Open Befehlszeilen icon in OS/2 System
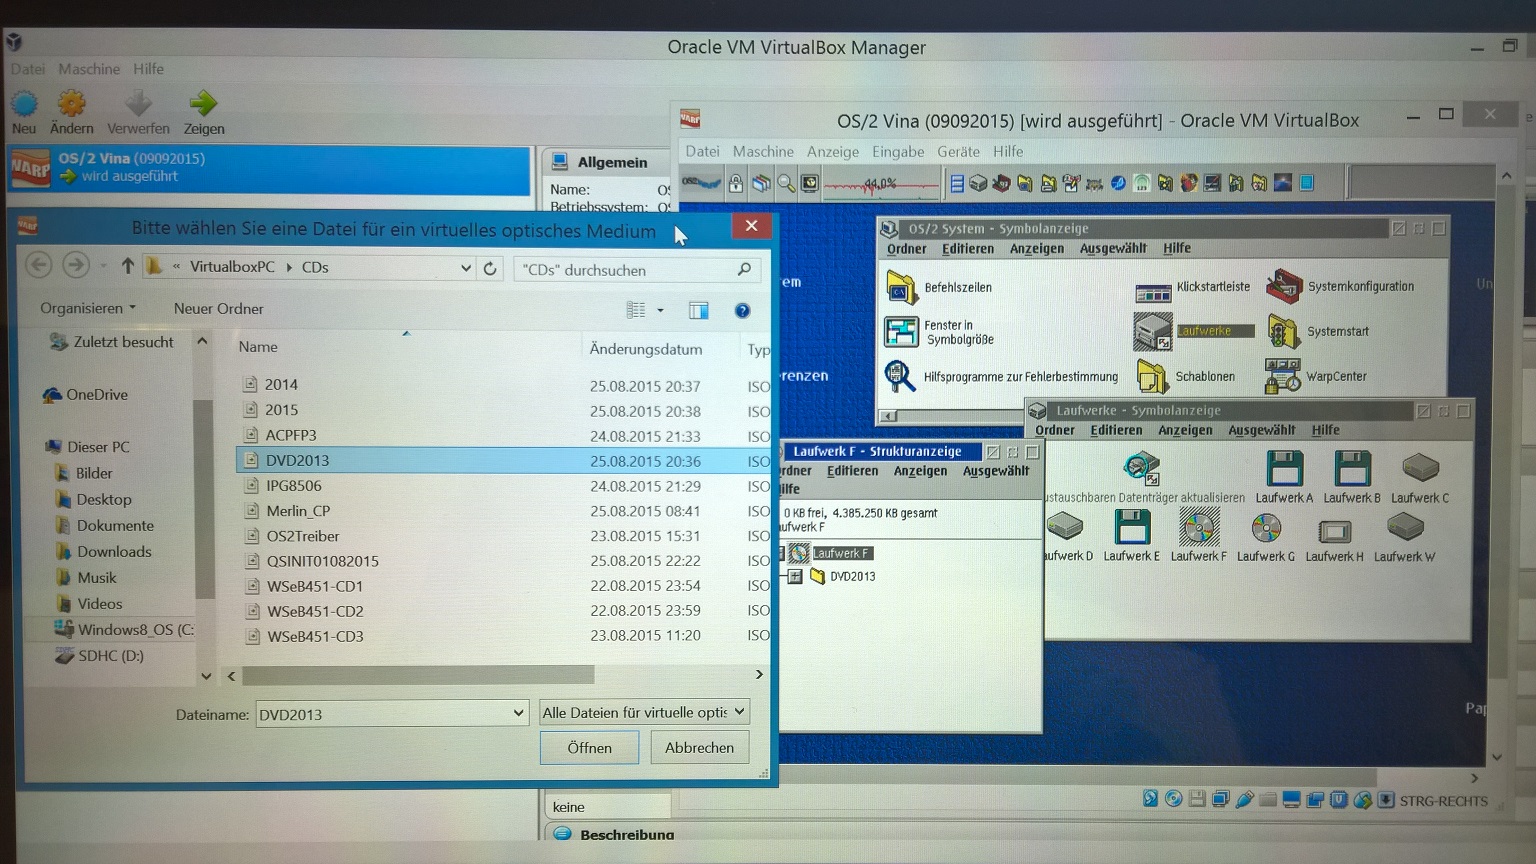Viewport: 1536px width, 864px height. pos(901,288)
